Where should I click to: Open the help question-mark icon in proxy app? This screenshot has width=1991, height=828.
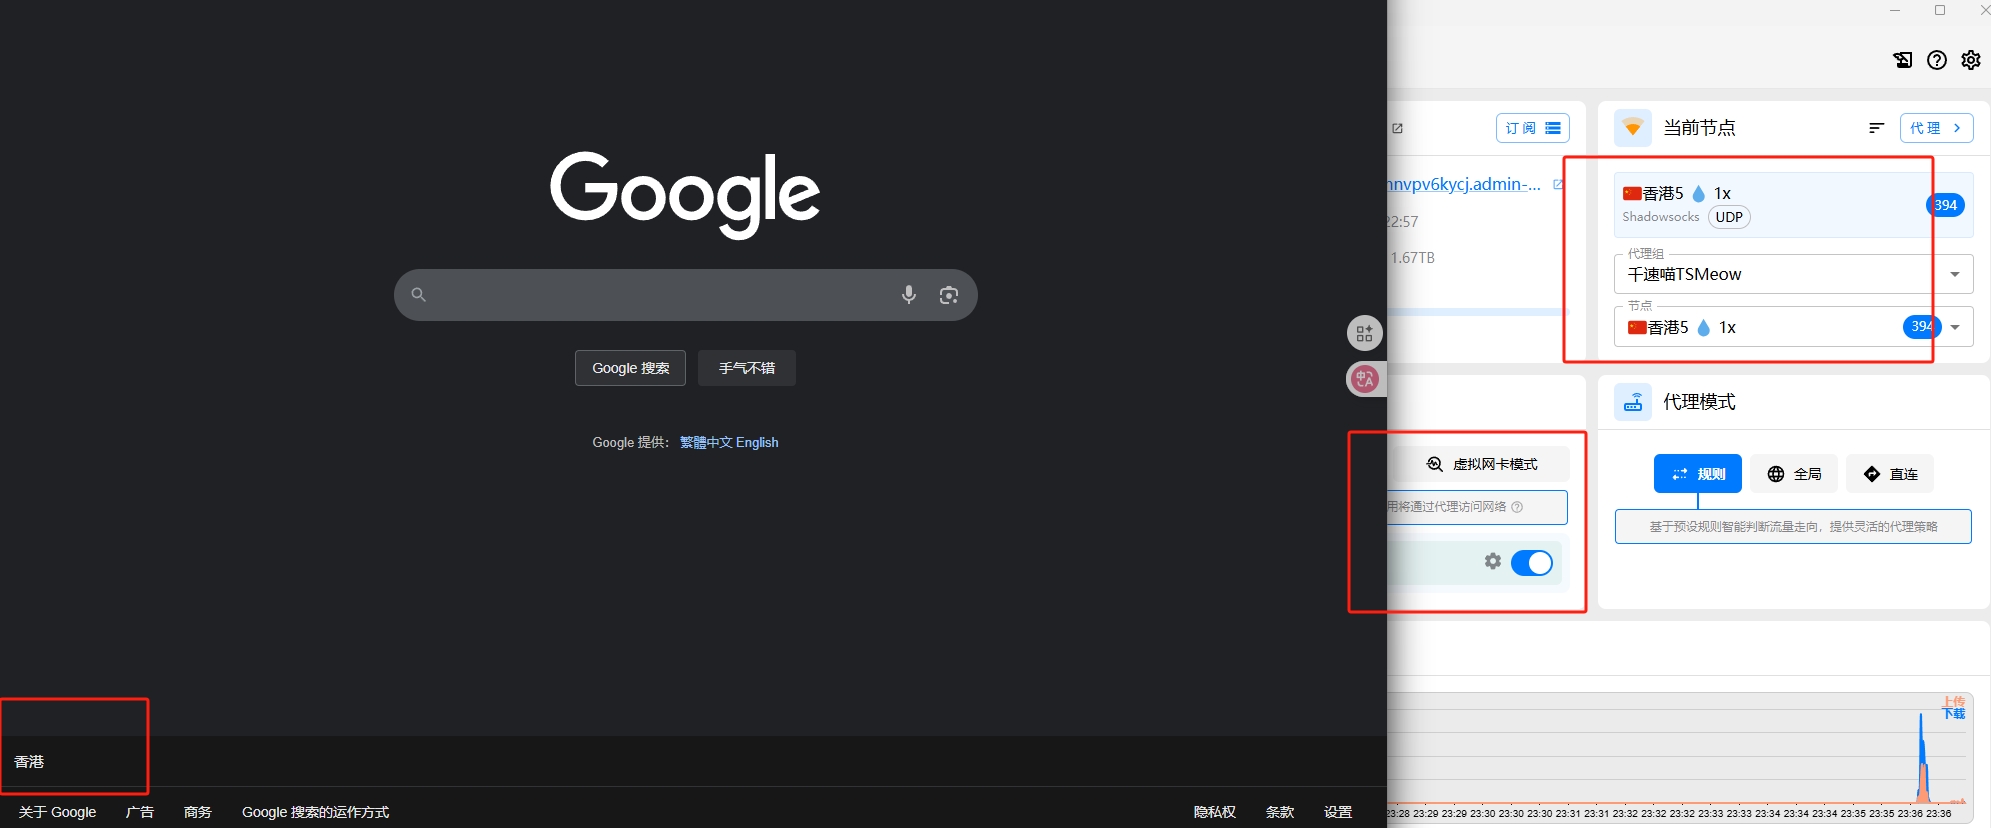[x=1937, y=60]
